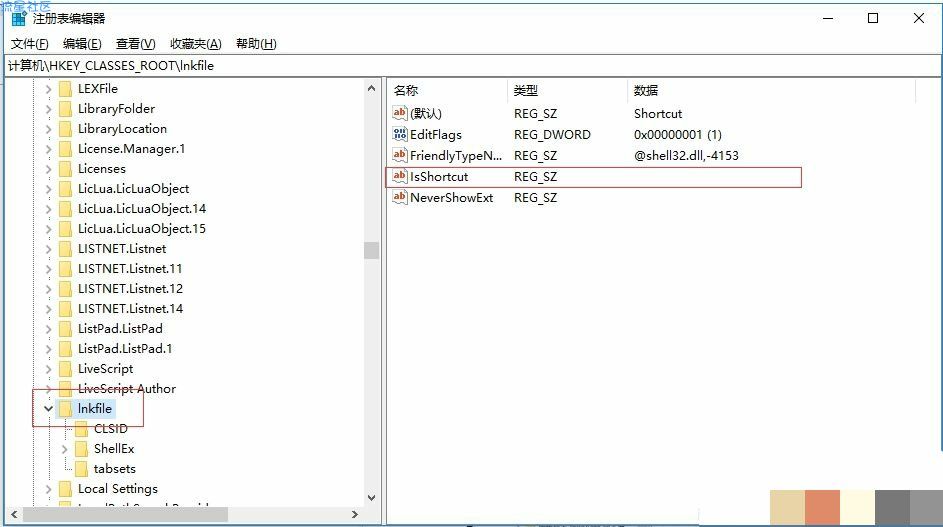
Task: Select the LISTNET.Listnet.14 key
Action: (131, 309)
